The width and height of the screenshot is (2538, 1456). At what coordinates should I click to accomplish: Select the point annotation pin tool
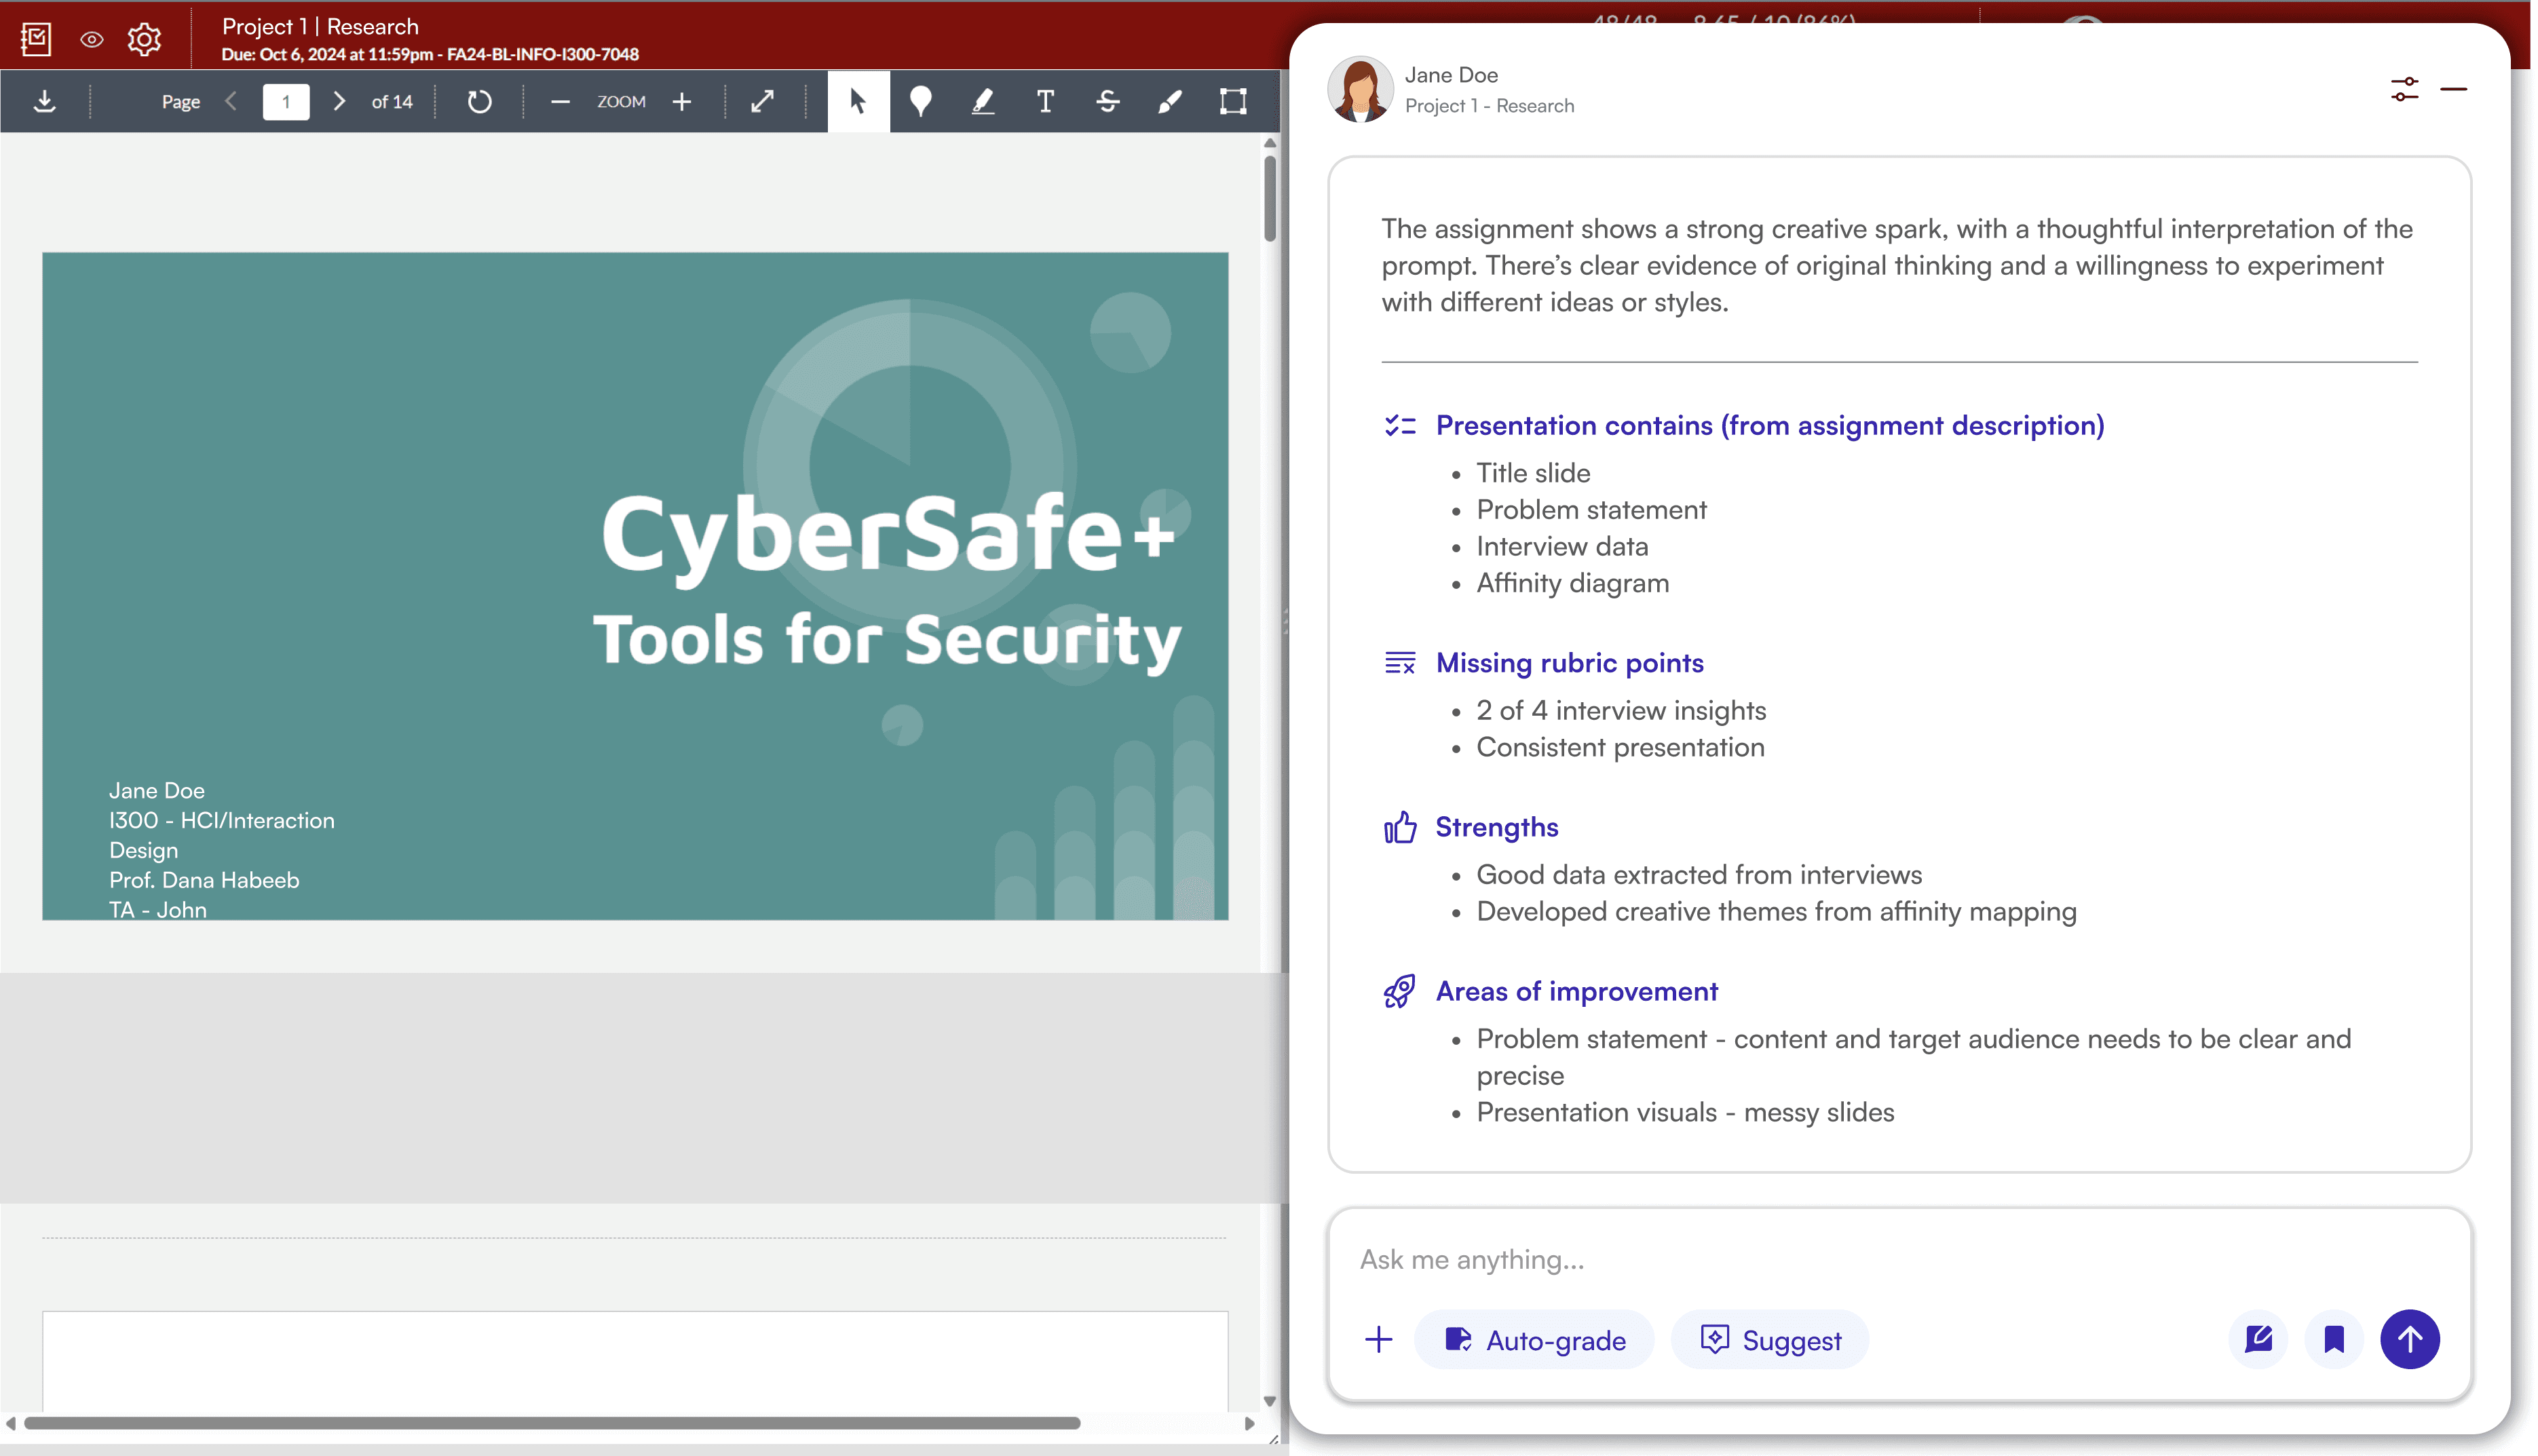pos(920,101)
